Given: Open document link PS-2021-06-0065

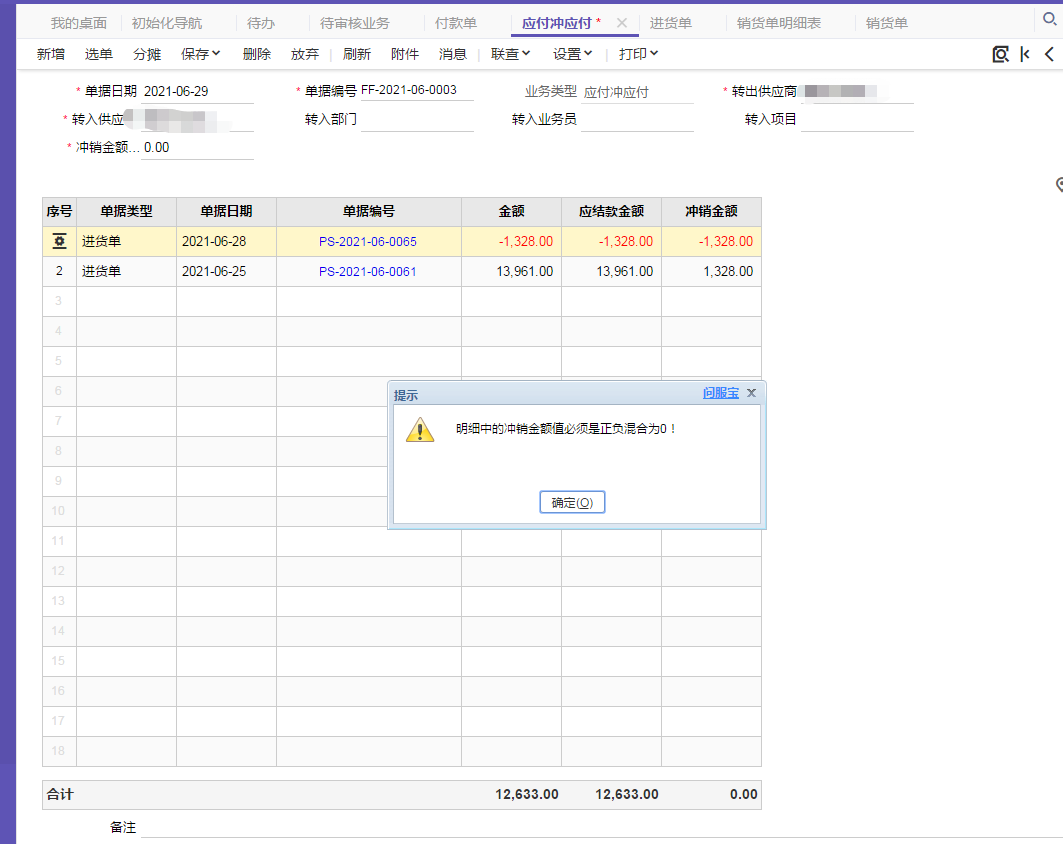Looking at the screenshot, I should pos(367,241).
